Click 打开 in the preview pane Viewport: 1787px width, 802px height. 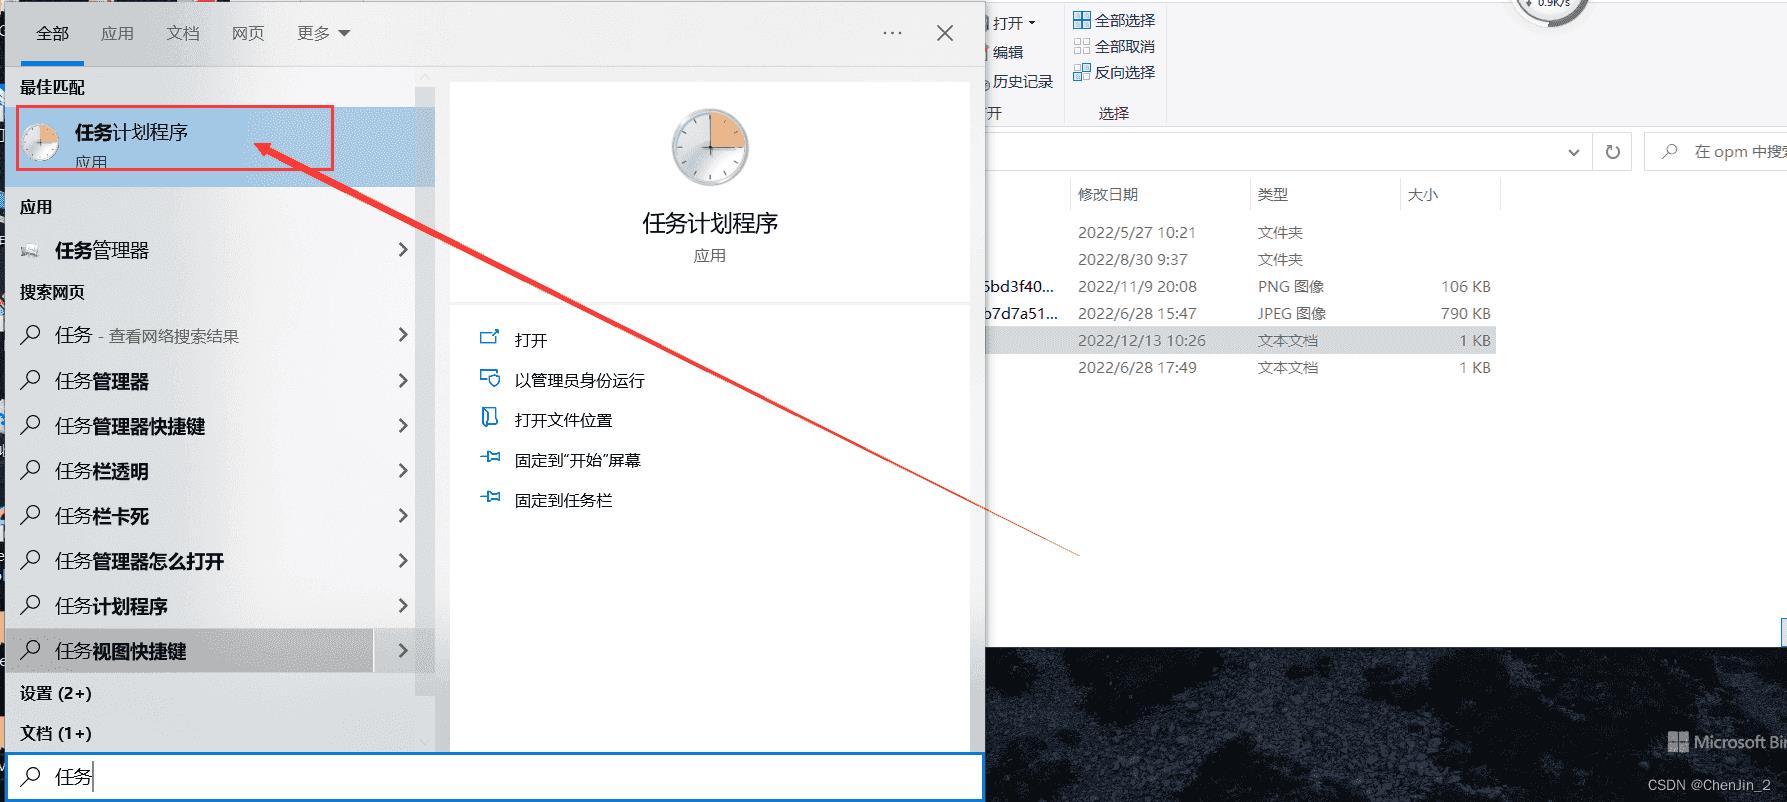click(x=531, y=340)
